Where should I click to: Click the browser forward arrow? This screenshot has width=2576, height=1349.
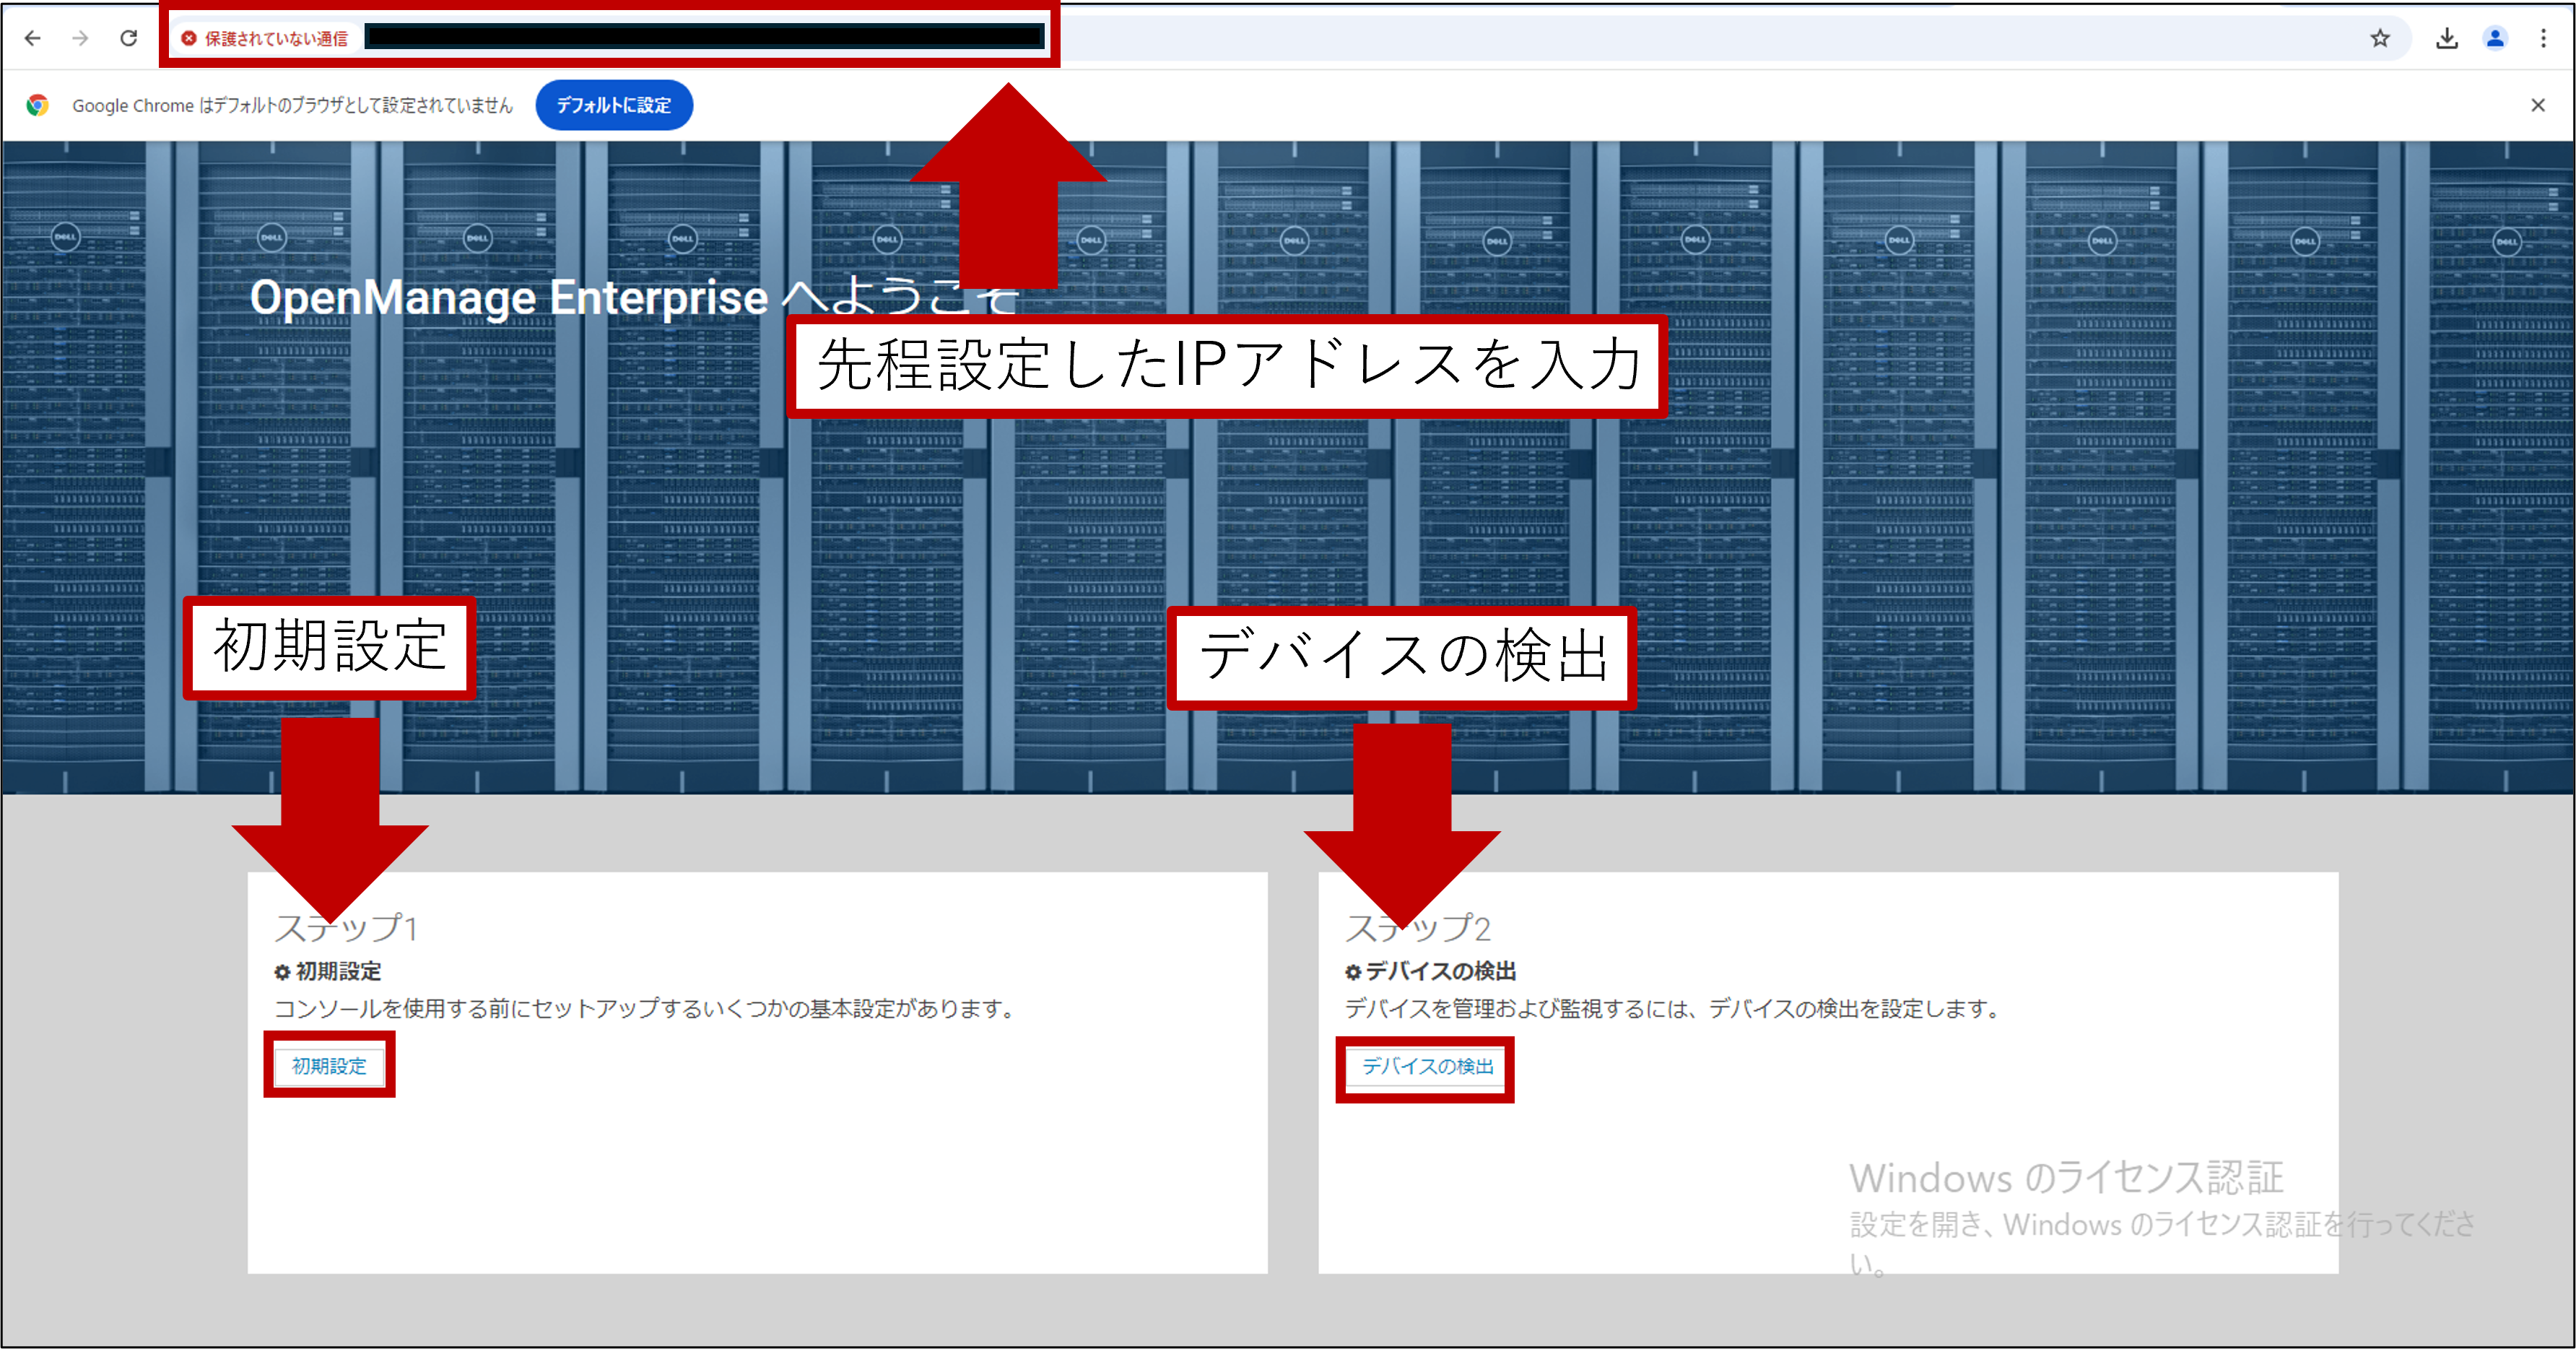81,38
